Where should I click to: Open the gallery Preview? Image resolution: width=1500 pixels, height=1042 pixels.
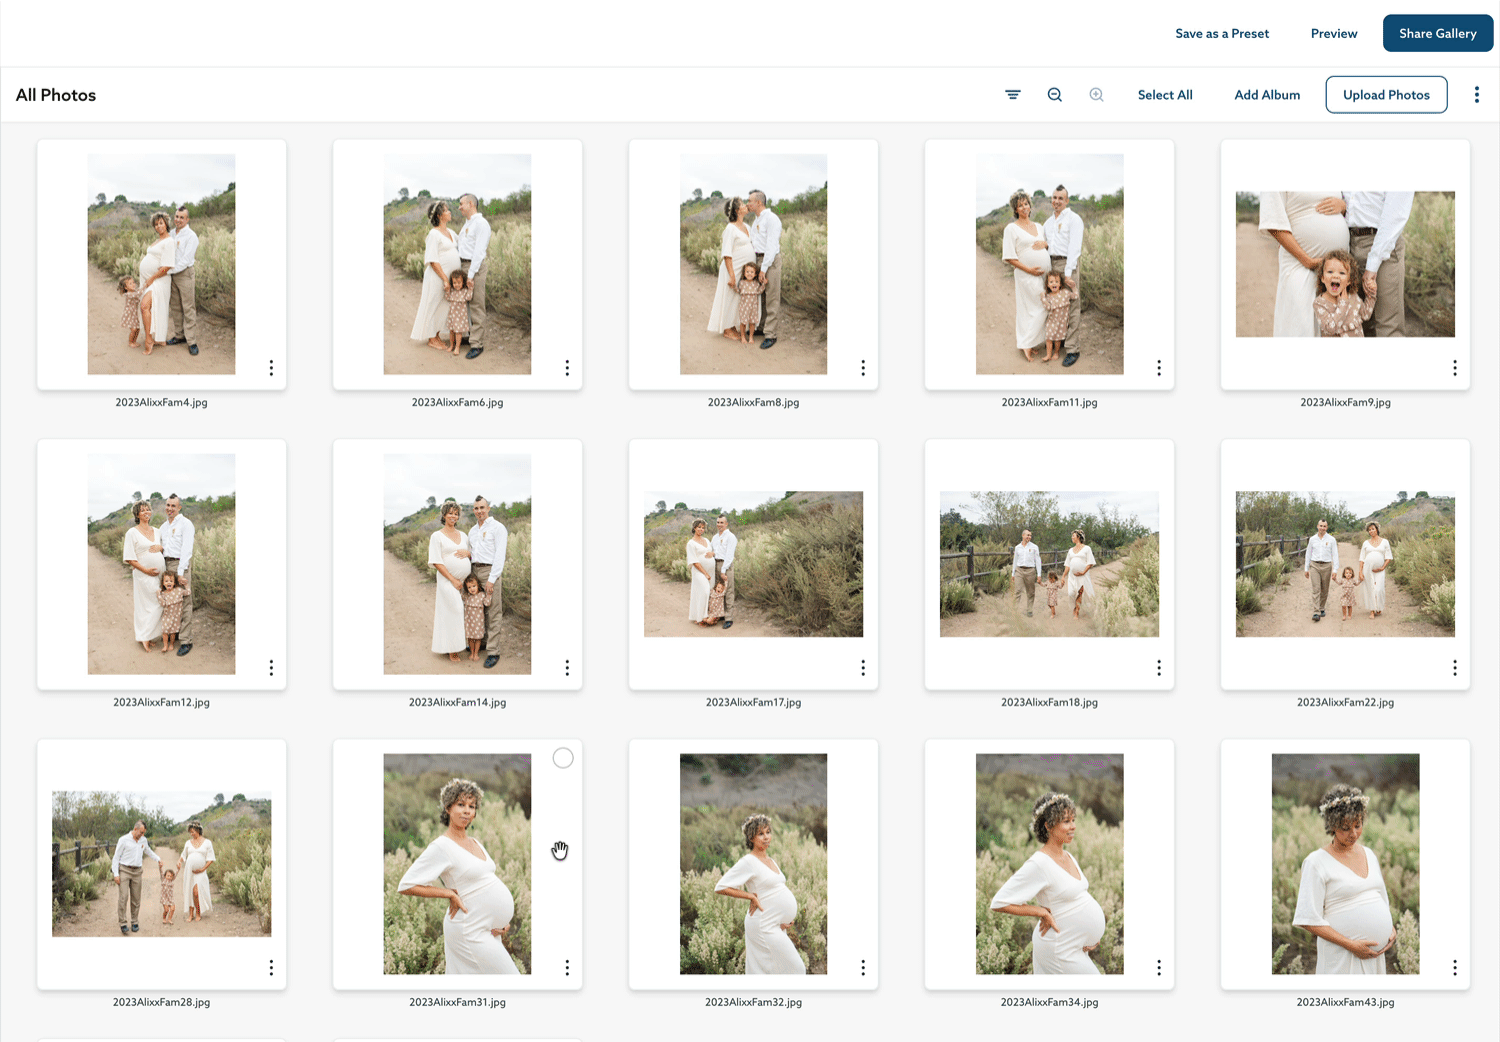tap(1334, 33)
